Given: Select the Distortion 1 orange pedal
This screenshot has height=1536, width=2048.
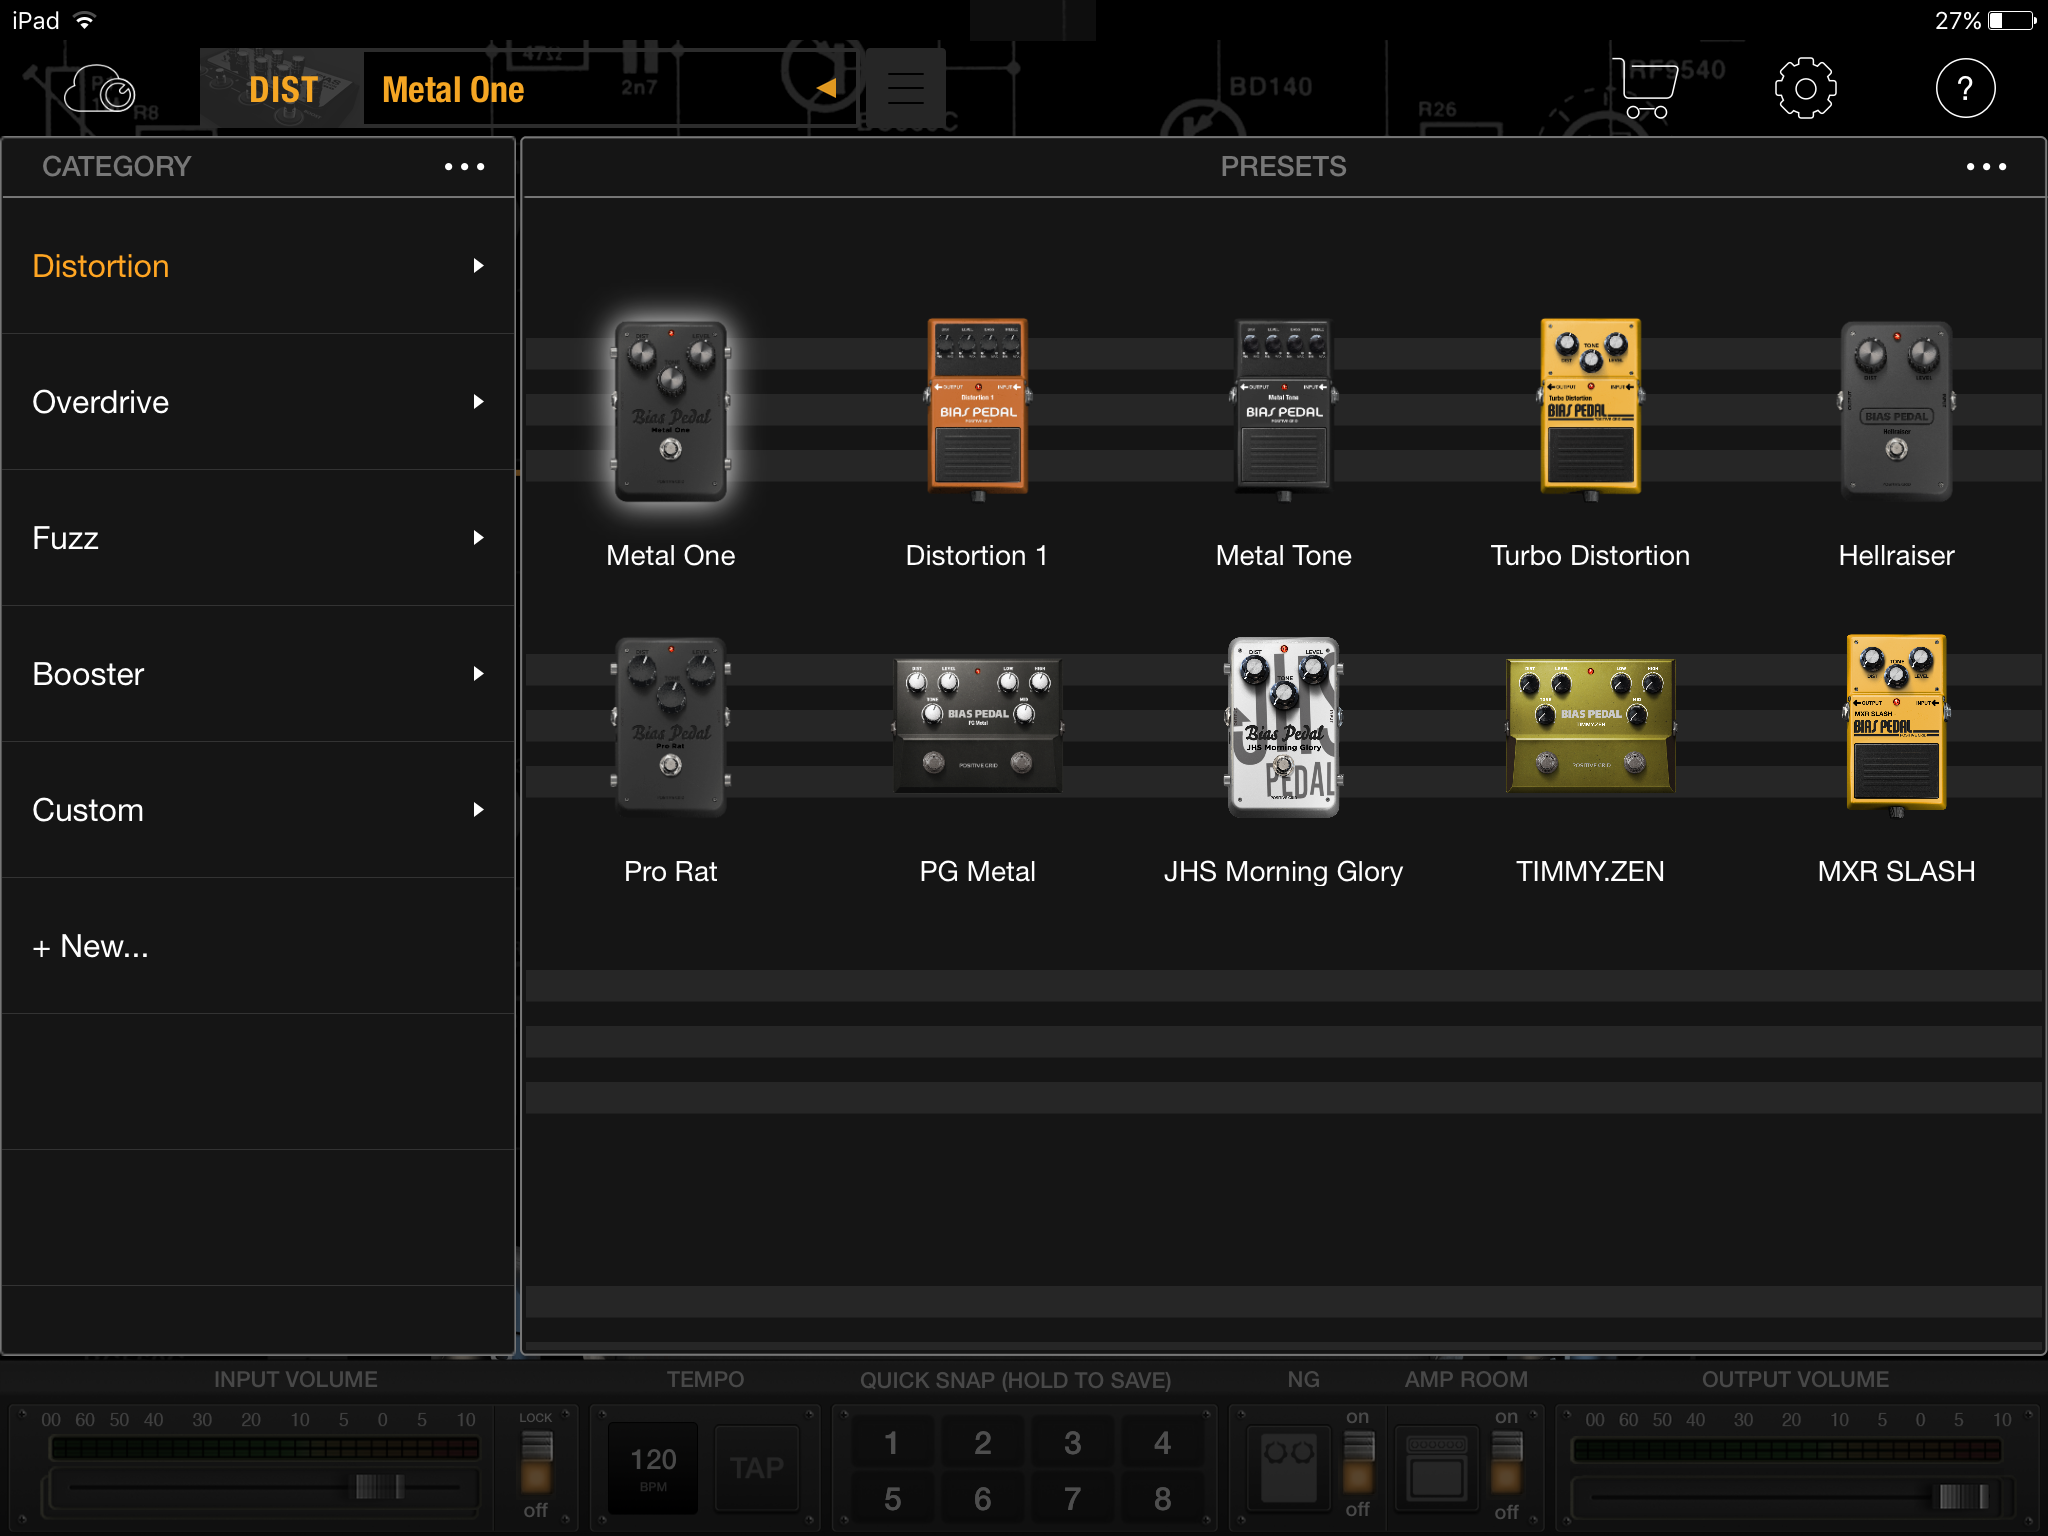Looking at the screenshot, I should click(x=977, y=408).
